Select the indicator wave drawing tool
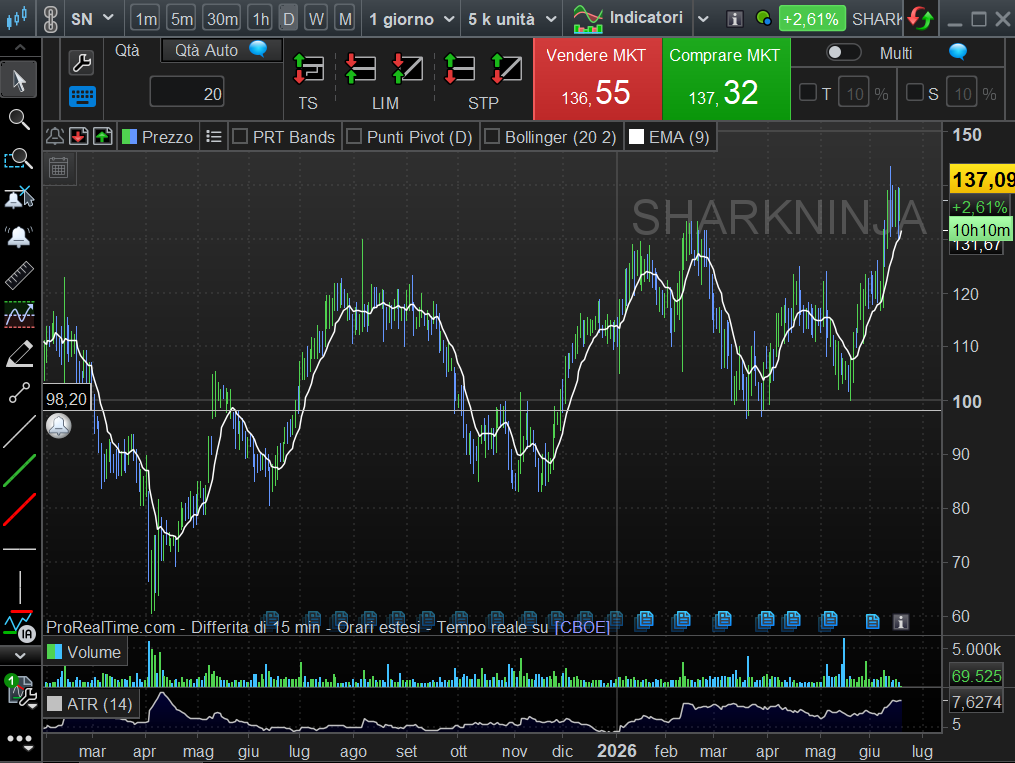Image resolution: width=1015 pixels, height=763 pixels. [x=19, y=315]
